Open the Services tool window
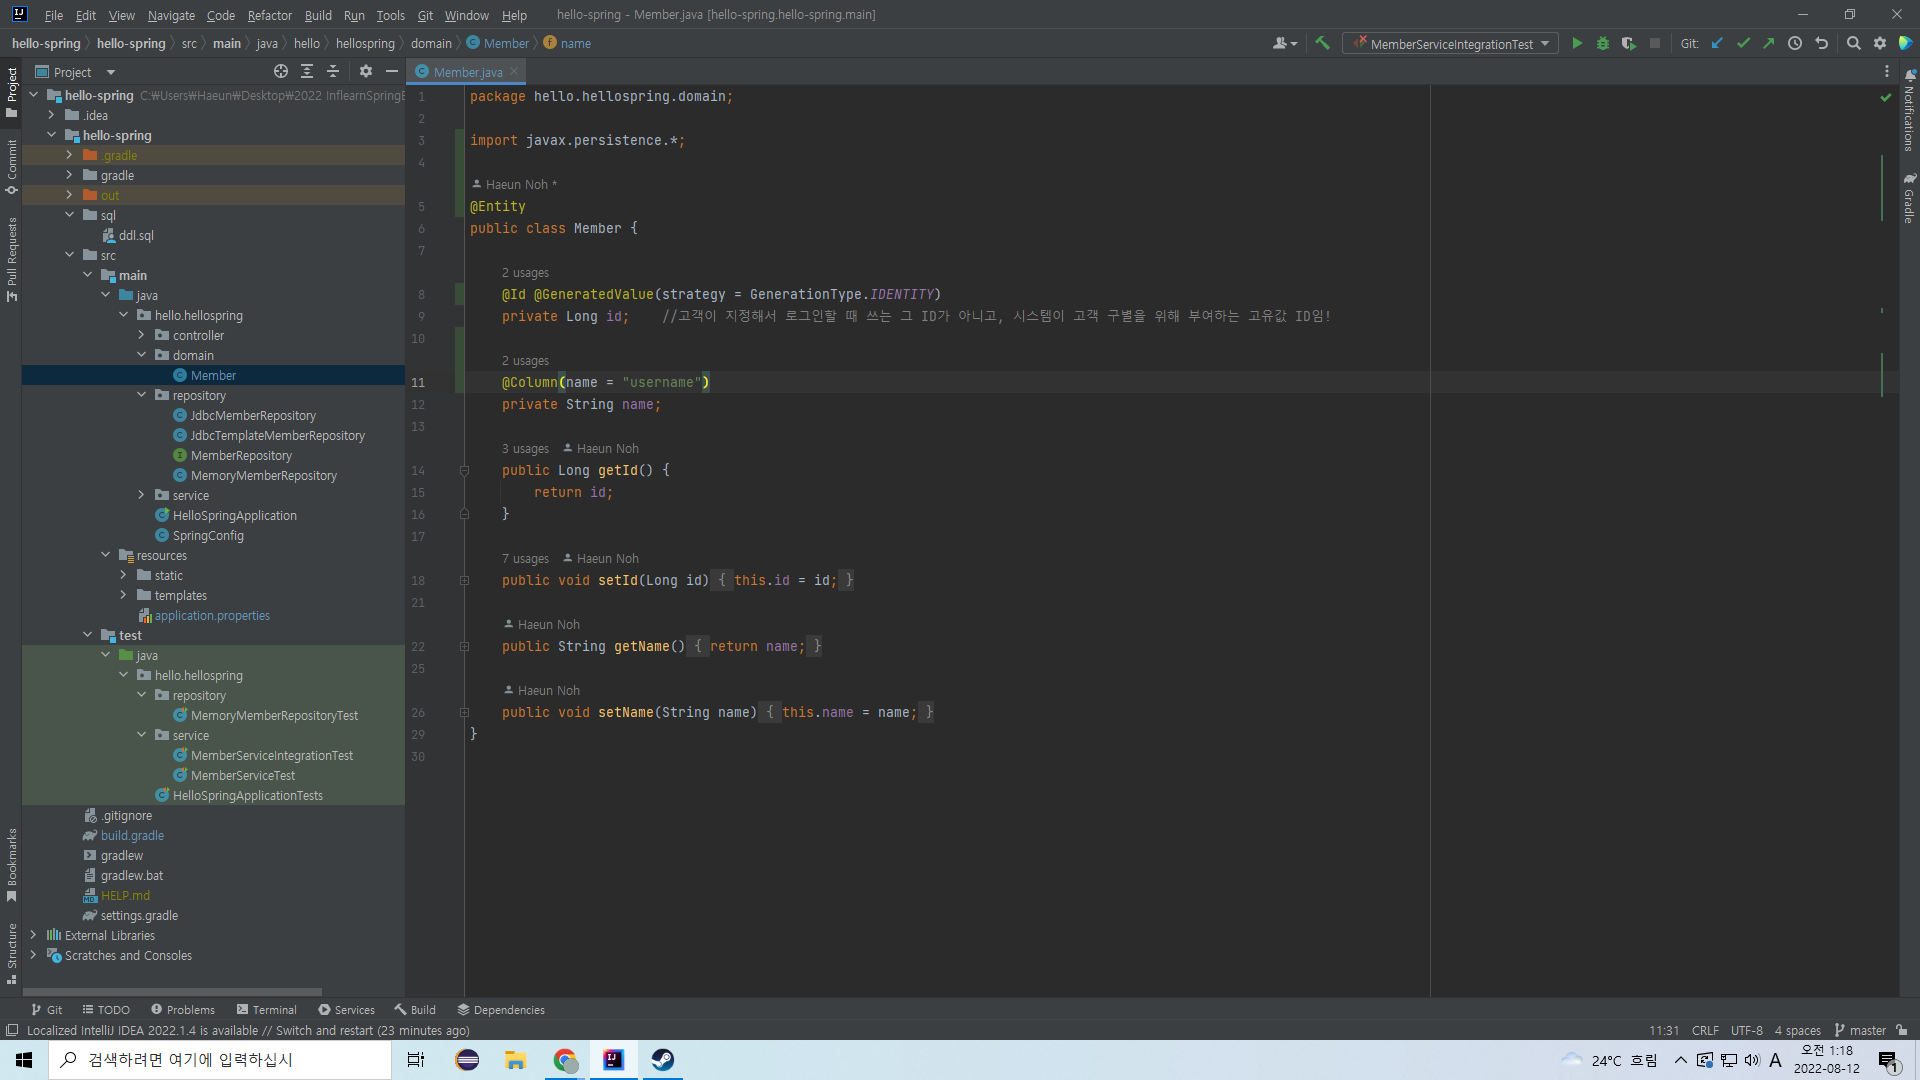 (x=346, y=1010)
